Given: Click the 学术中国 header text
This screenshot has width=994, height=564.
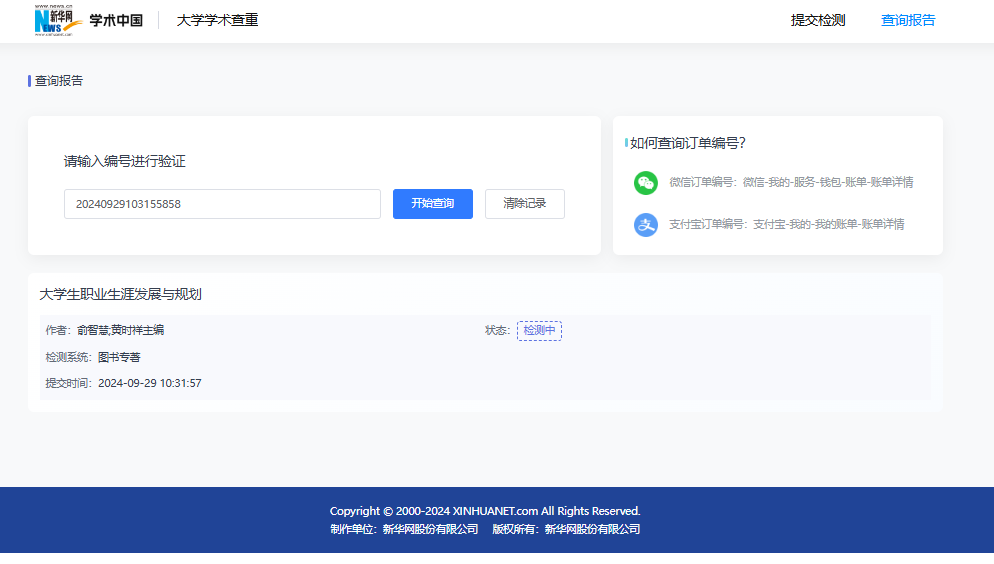Looking at the screenshot, I should (116, 20).
